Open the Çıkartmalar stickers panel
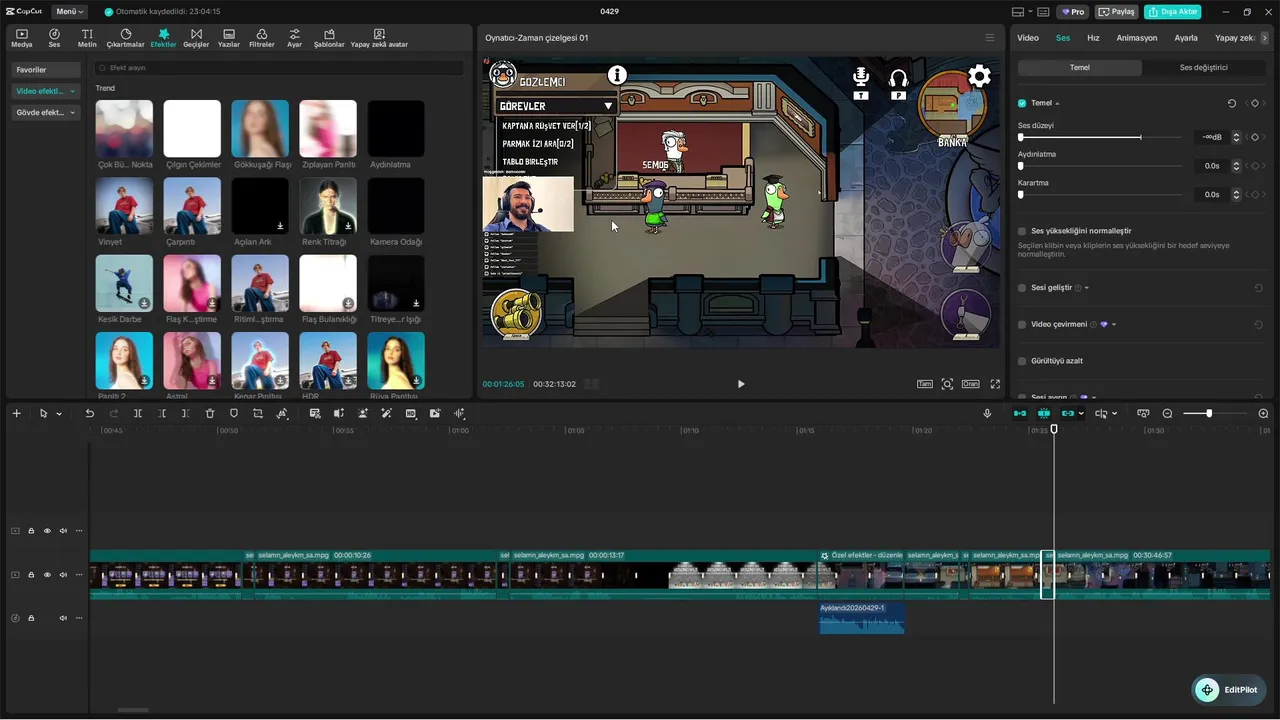Image resolution: width=1280 pixels, height=720 pixels. (125, 38)
